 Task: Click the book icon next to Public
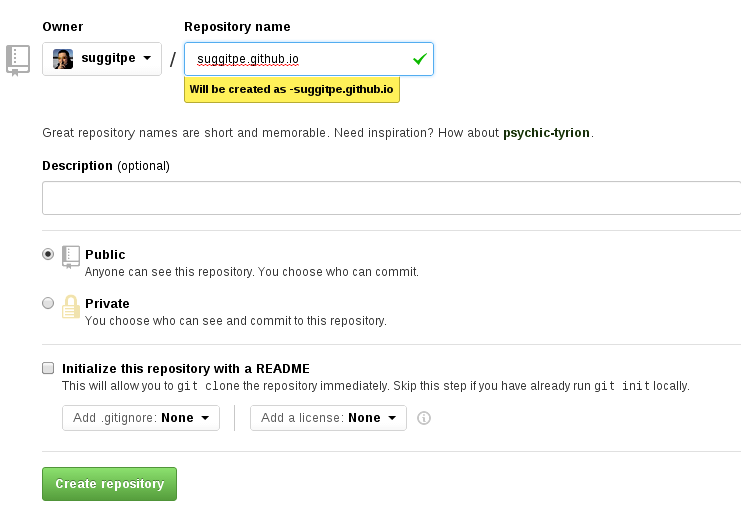pyautogui.click(x=70, y=256)
